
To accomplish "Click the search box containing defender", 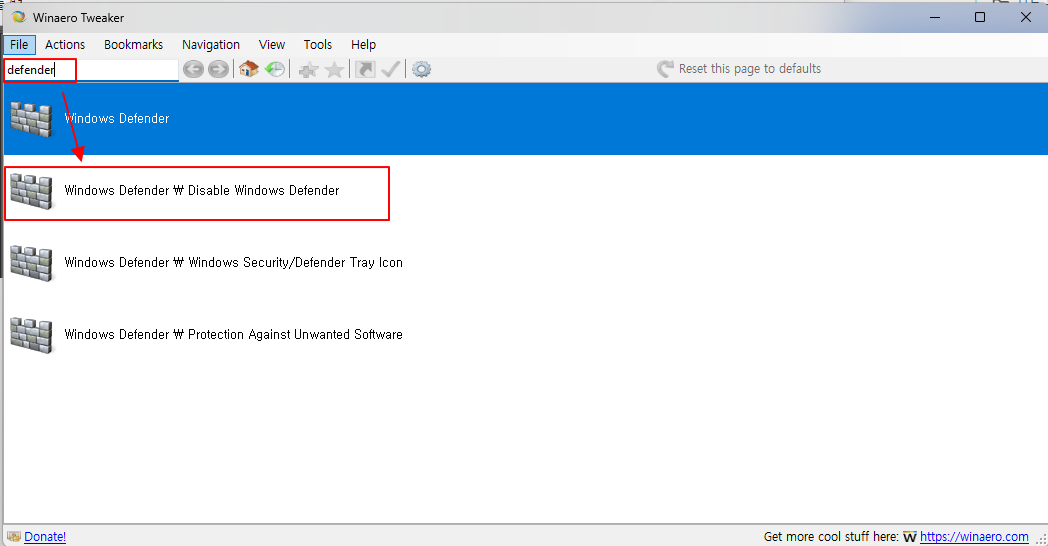I will (x=91, y=70).
